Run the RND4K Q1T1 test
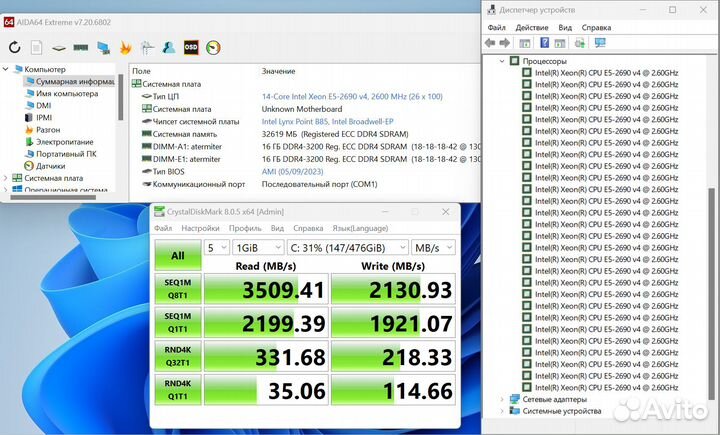The width and height of the screenshot is (720, 435). pyautogui.click(x=178, y=390)
